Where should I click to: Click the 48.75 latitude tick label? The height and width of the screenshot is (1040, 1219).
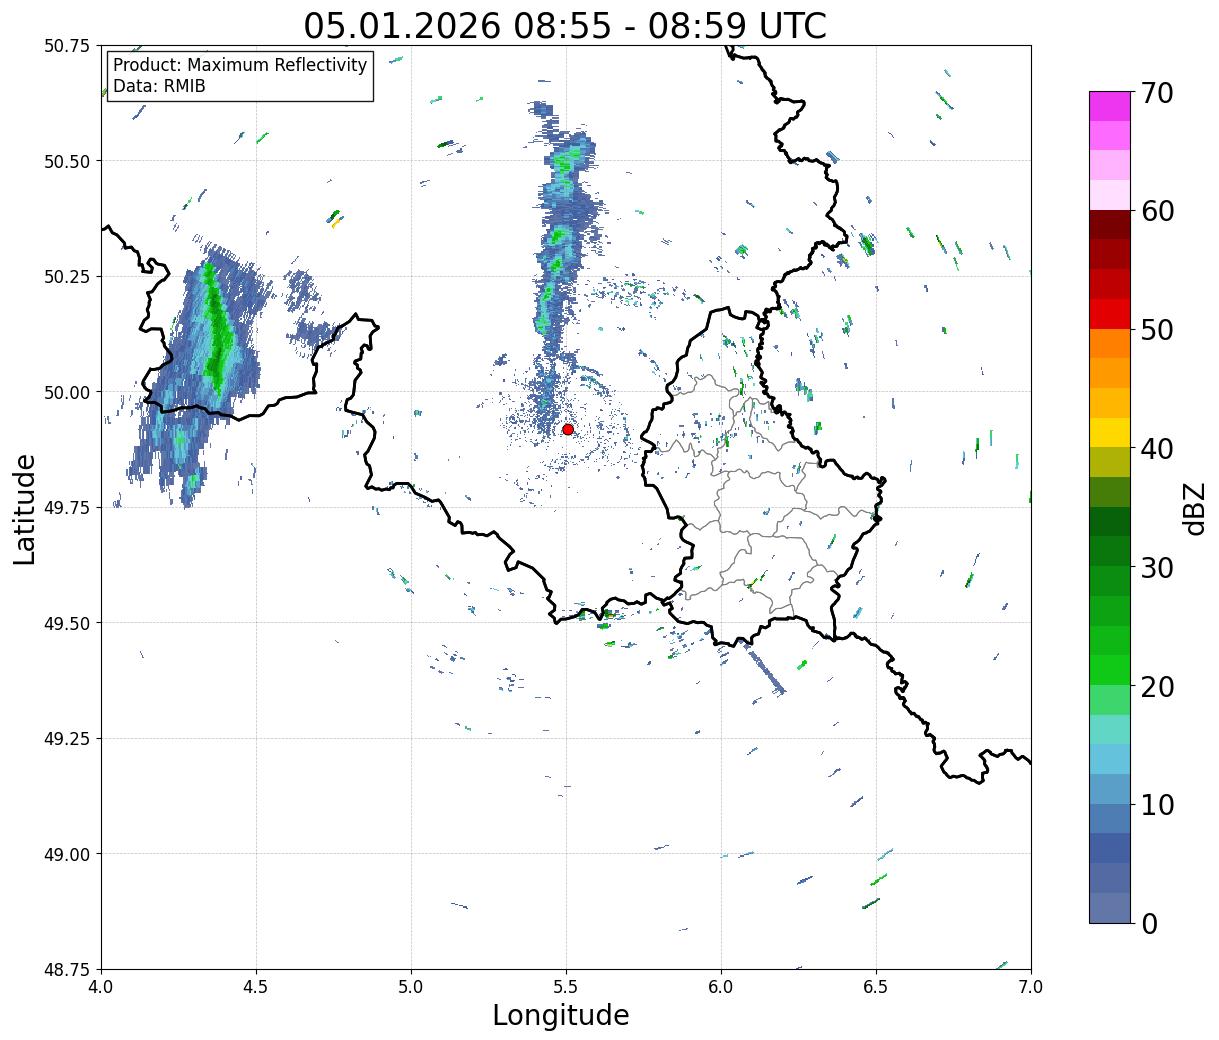67,970
